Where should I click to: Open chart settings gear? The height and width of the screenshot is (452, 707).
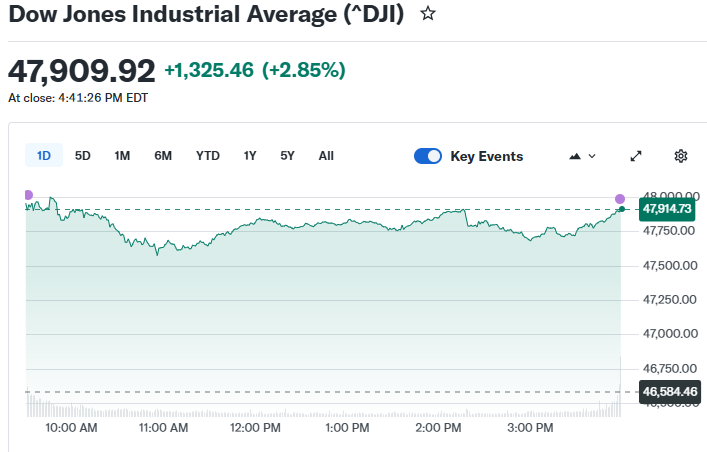tap(681, 156)
